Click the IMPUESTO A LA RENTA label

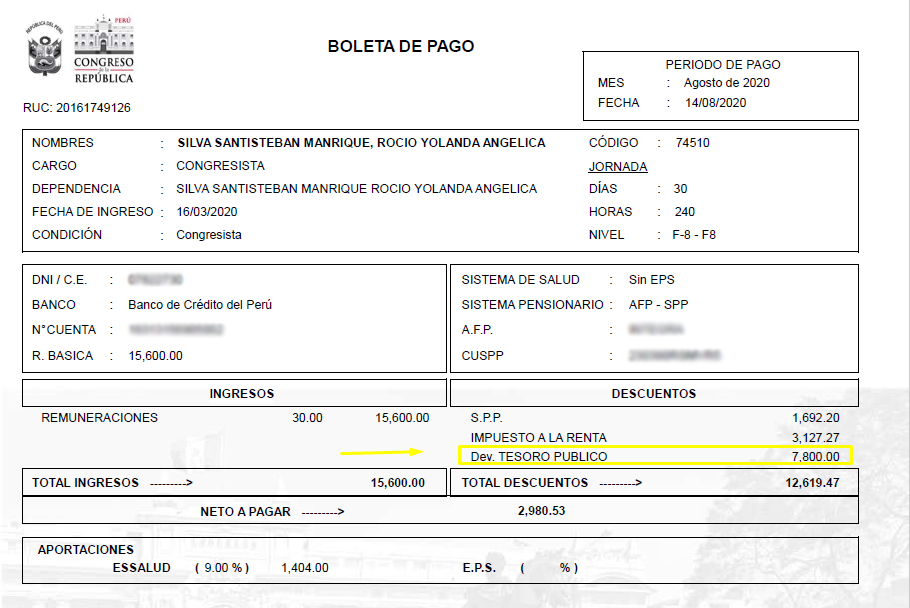click(539, 437)
